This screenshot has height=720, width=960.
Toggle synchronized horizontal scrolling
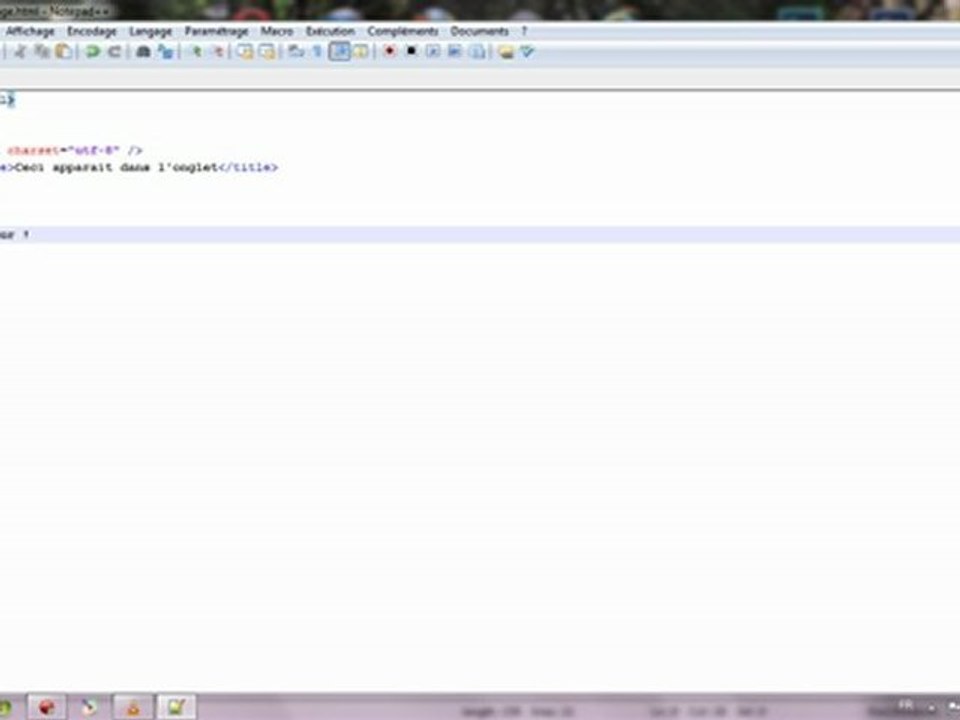(267, 52)
